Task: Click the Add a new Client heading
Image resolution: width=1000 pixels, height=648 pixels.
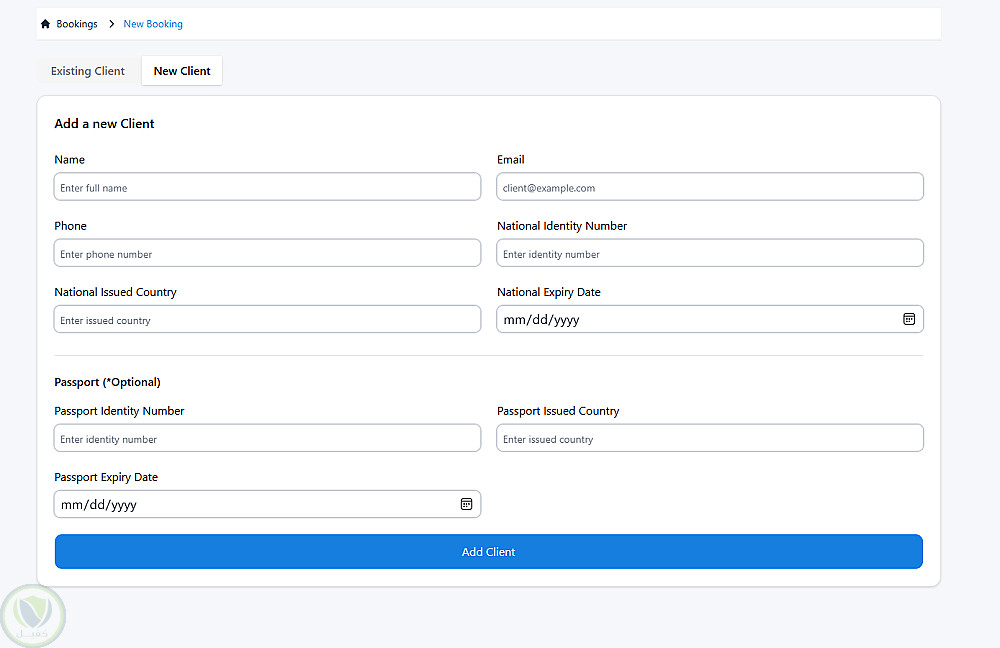Action: (x=104, y=124)
